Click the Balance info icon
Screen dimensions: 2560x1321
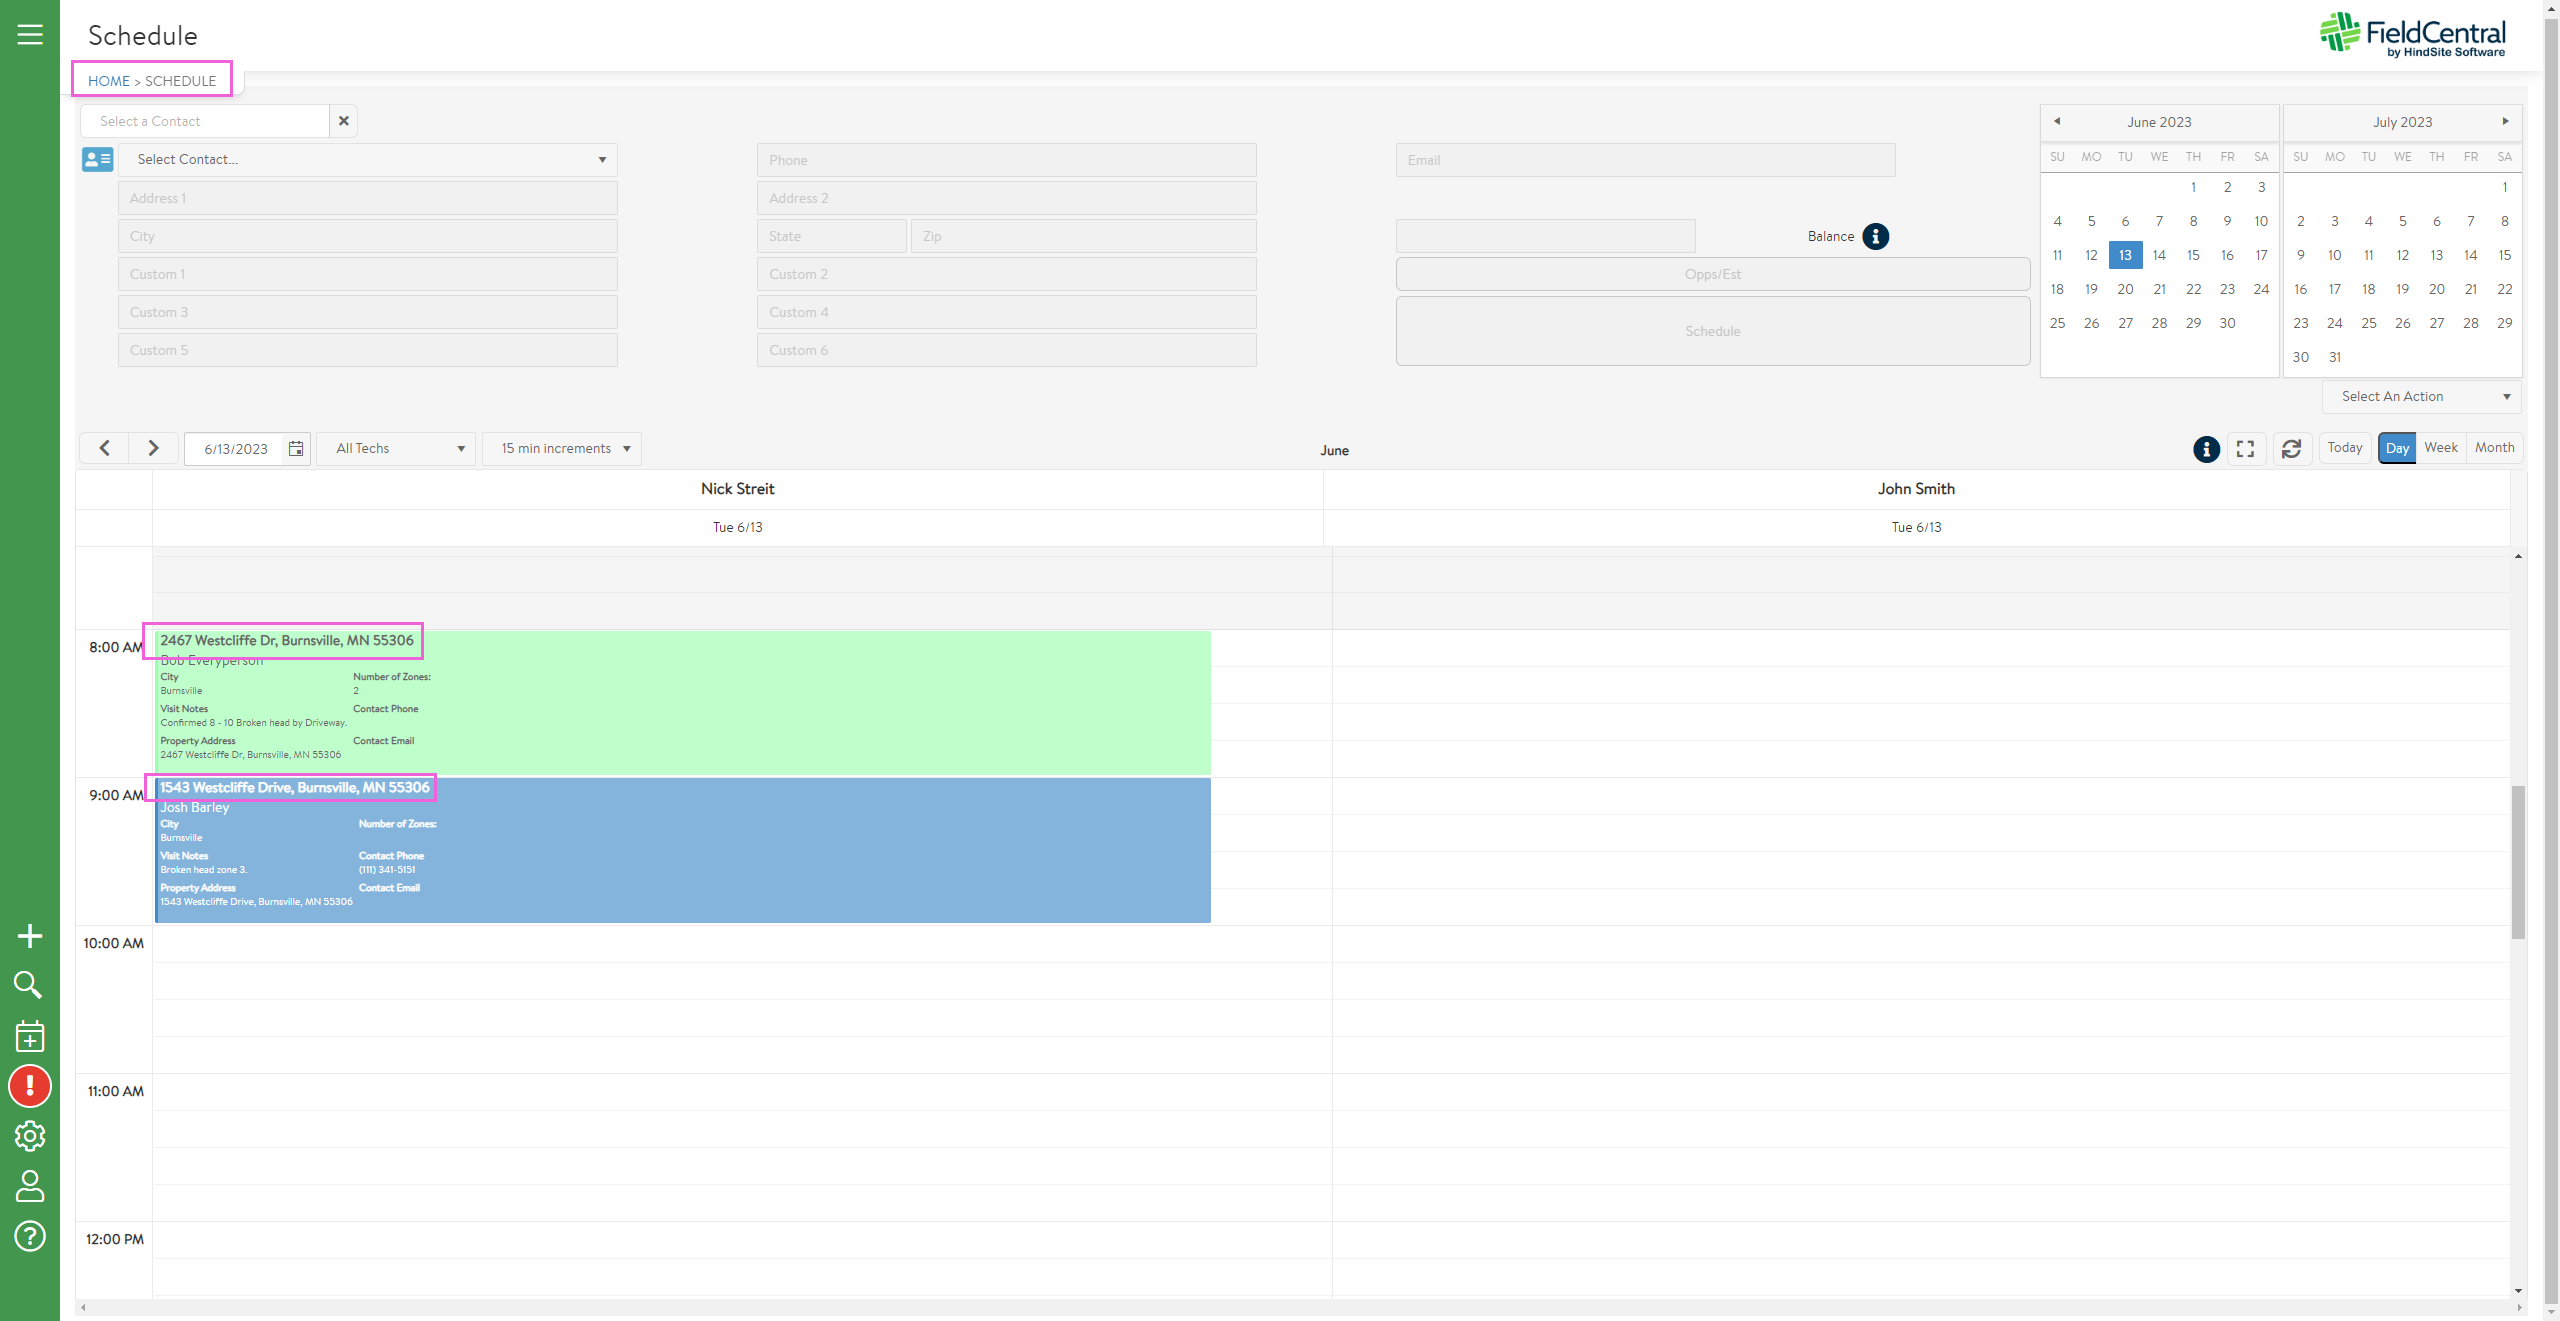tap(1875, 237)
